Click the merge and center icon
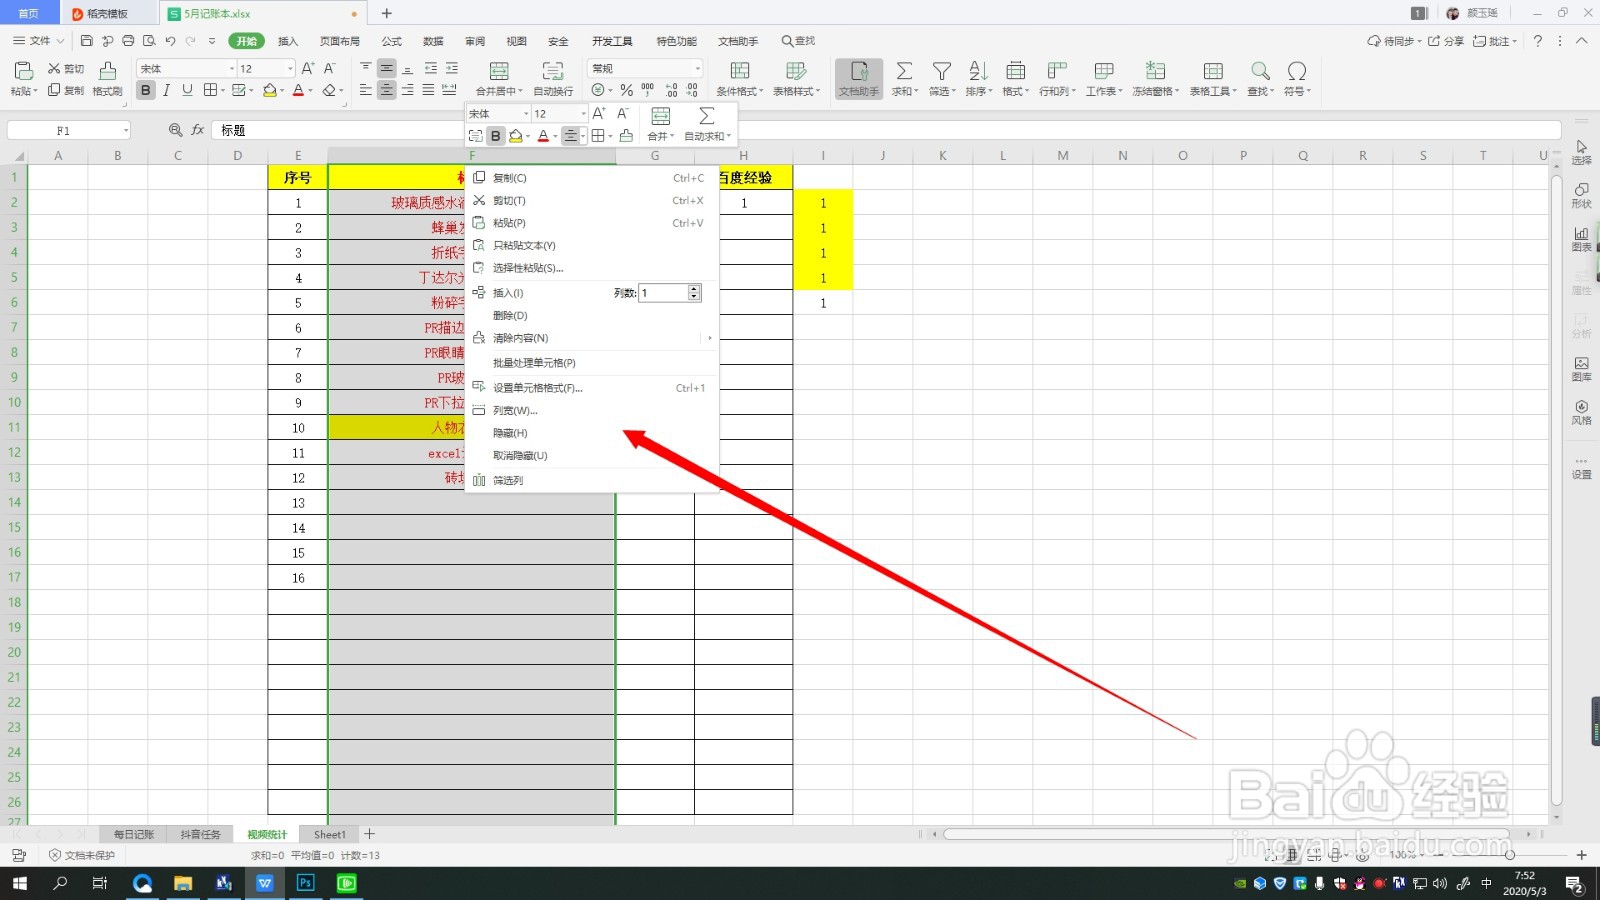The image size is (1600, 900). pyautogui.click(x=499, y=70)
